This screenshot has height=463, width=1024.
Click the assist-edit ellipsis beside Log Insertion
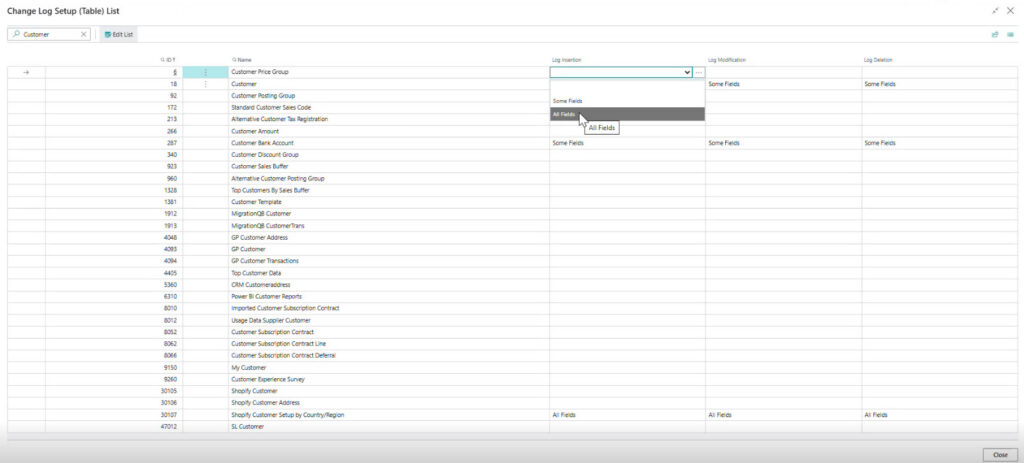click(x=699, y=72)
